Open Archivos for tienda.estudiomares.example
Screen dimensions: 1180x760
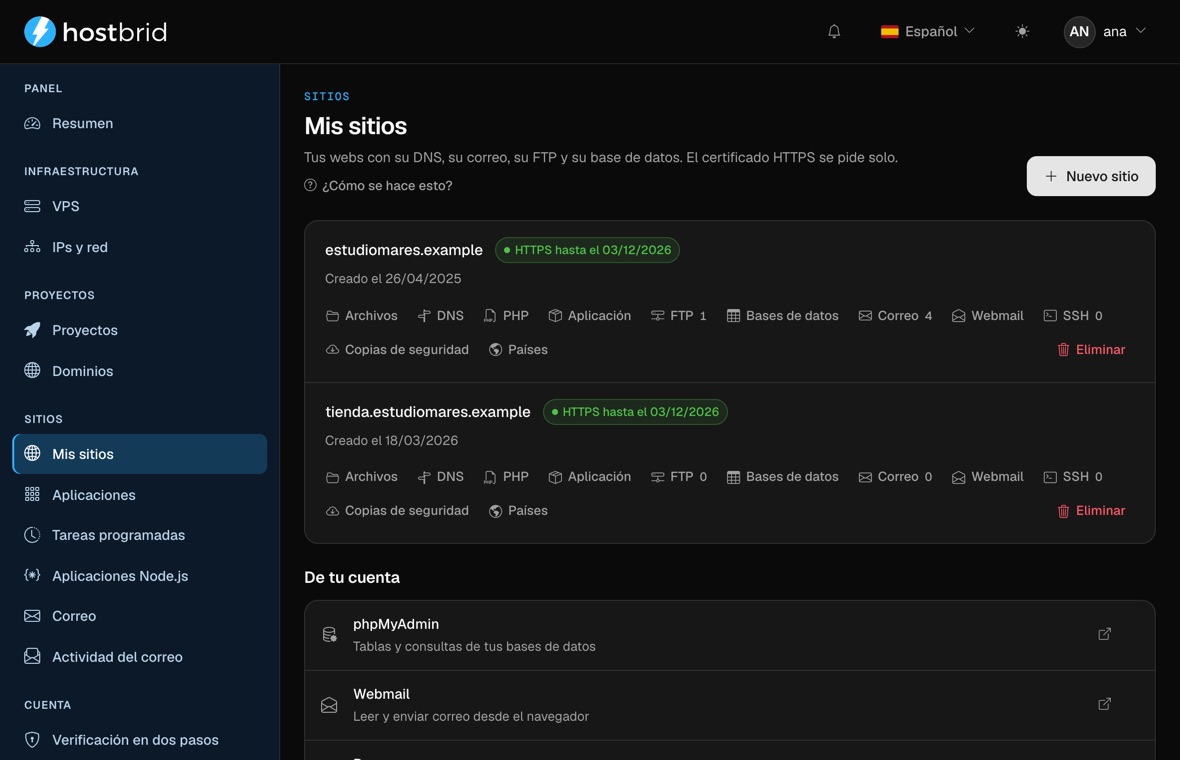click(361, 476)
